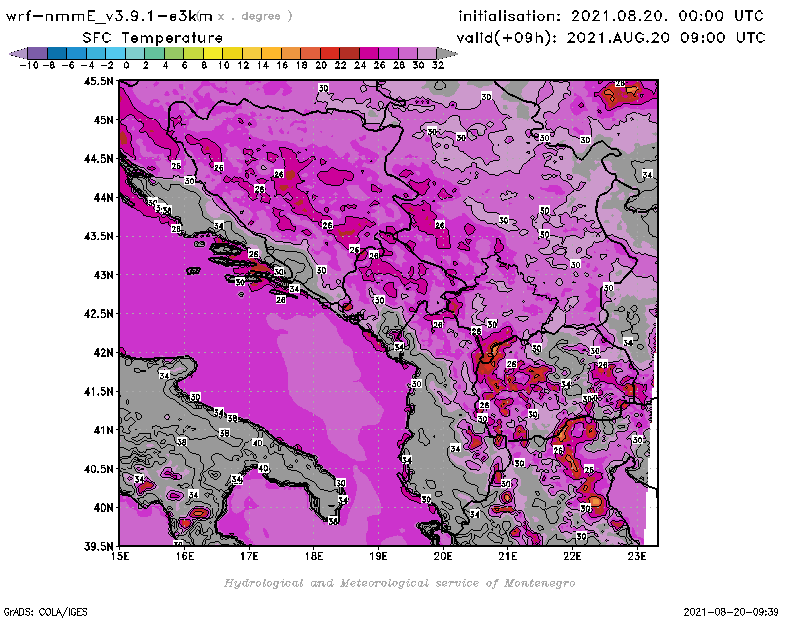Viewport: 800px width, 618px height.
Task: Click the 42N latitude label
Action: tap(103, 353)
